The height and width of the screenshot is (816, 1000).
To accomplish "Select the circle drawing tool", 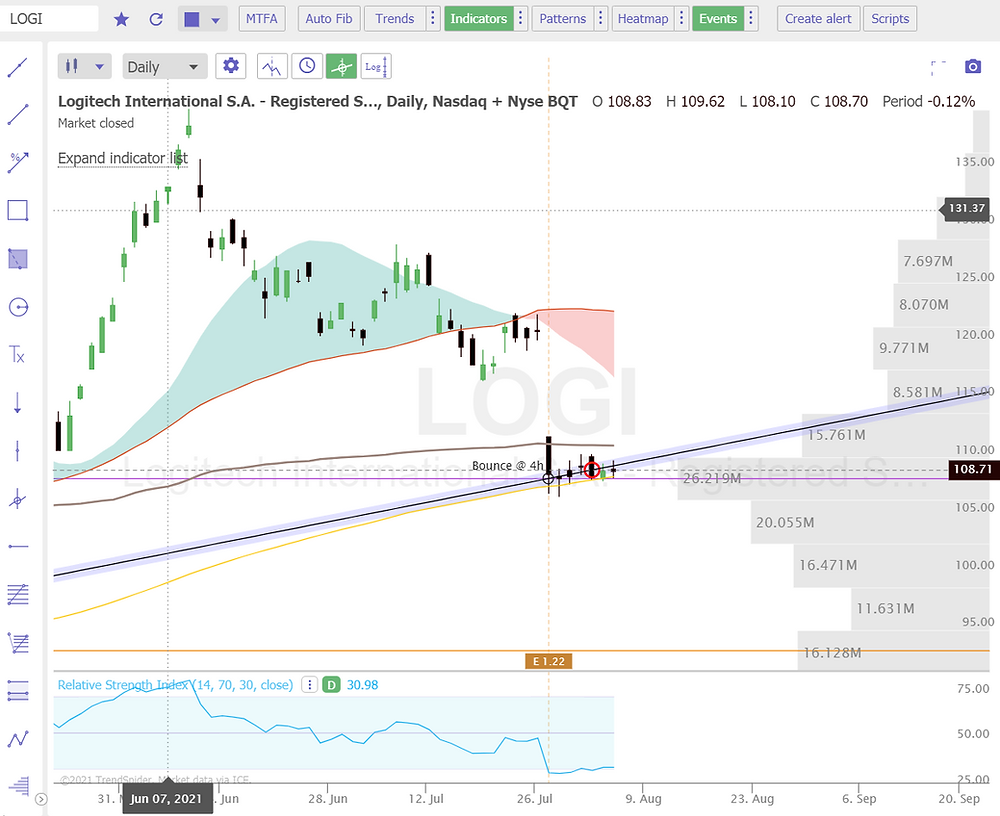I will coord(18,308).
